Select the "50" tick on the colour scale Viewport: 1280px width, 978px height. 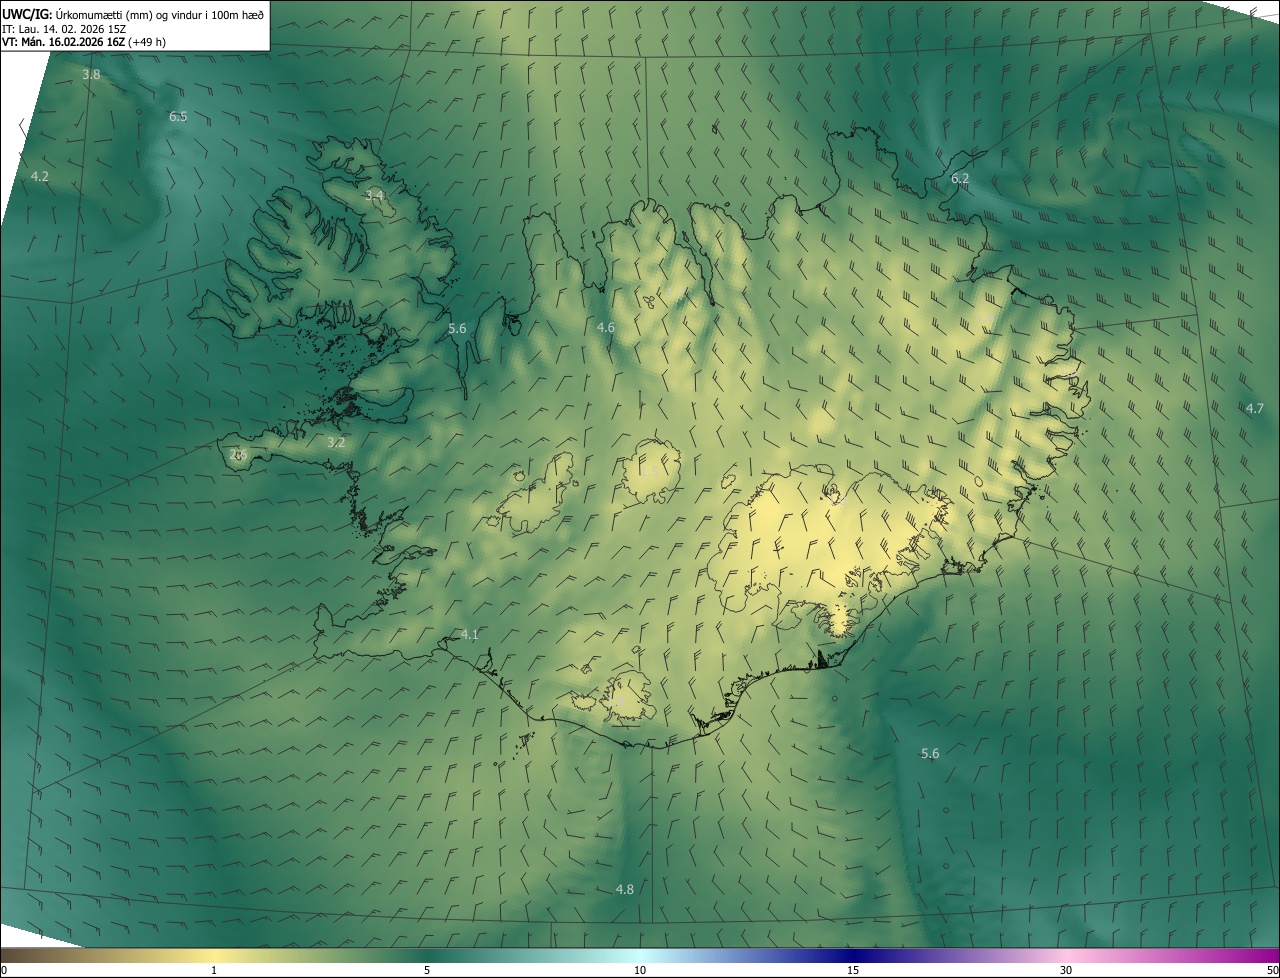coord(1272,971)
